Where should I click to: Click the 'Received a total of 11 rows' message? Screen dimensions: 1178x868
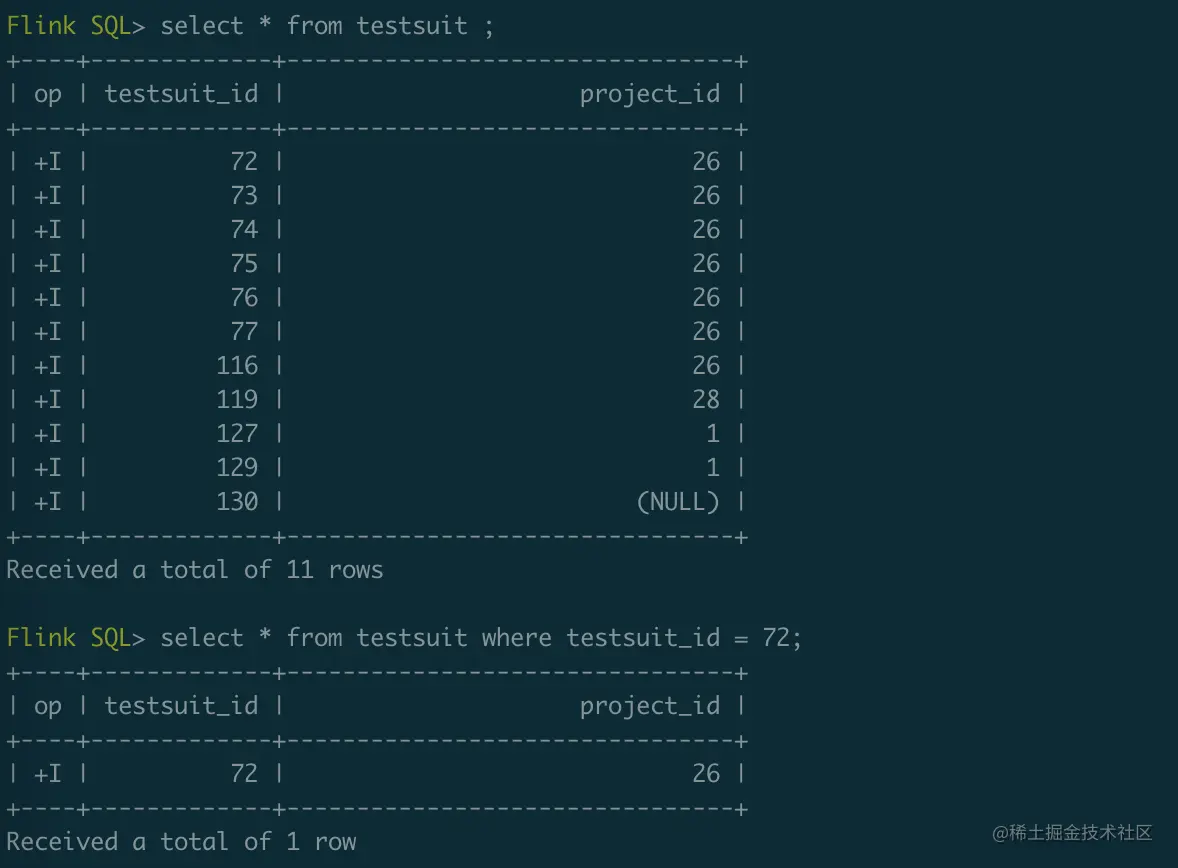point(195,570)
